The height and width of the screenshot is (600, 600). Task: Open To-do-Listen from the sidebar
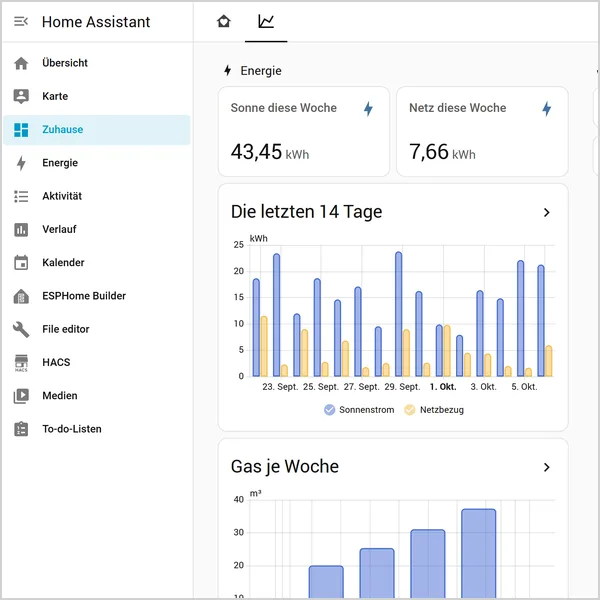pyautogui.click(x=96, y=429)
